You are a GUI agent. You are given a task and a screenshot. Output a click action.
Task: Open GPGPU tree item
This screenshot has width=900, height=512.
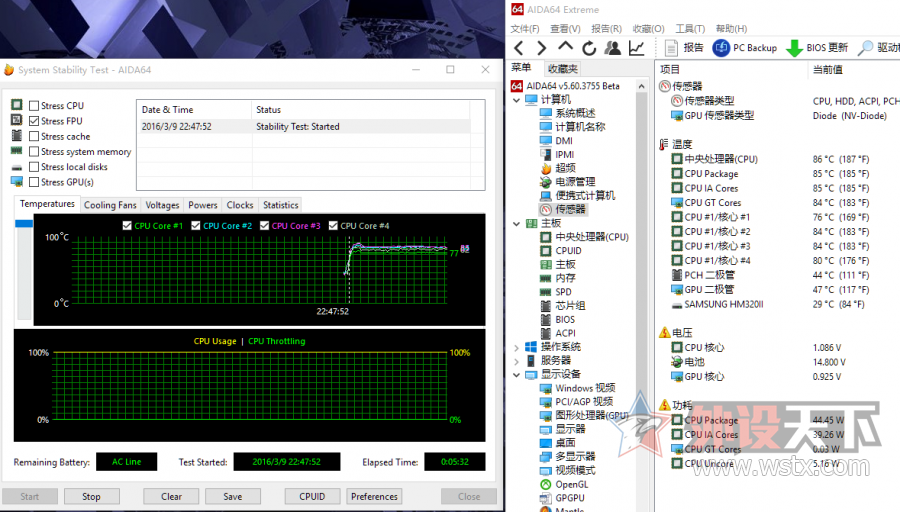(570, 498)
